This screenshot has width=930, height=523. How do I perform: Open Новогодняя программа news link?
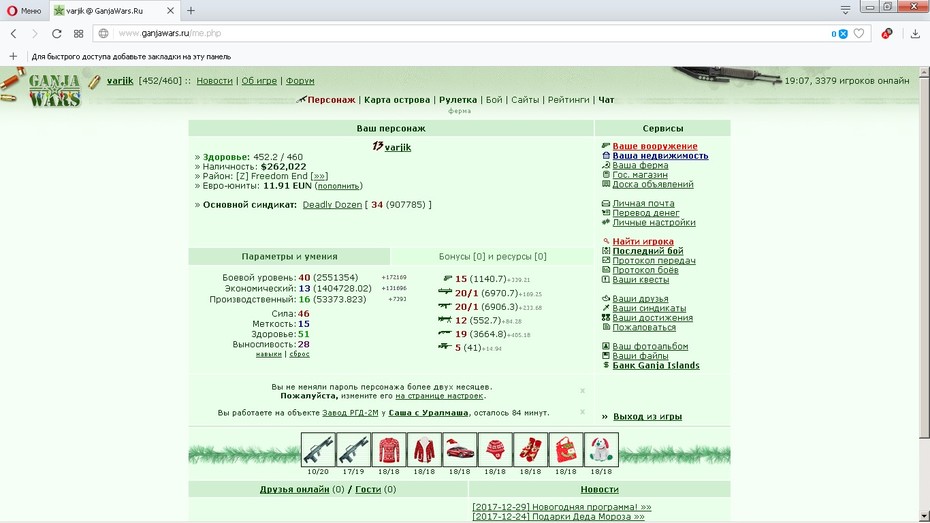pos(562,507)
